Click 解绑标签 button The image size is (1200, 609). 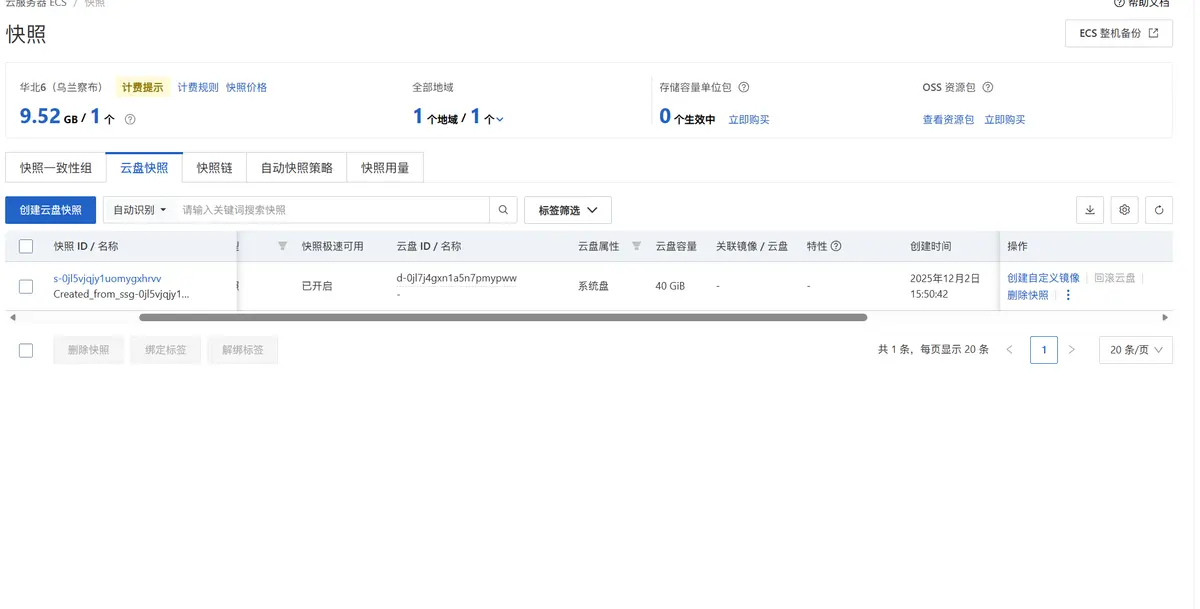click(x=242, y=350)
